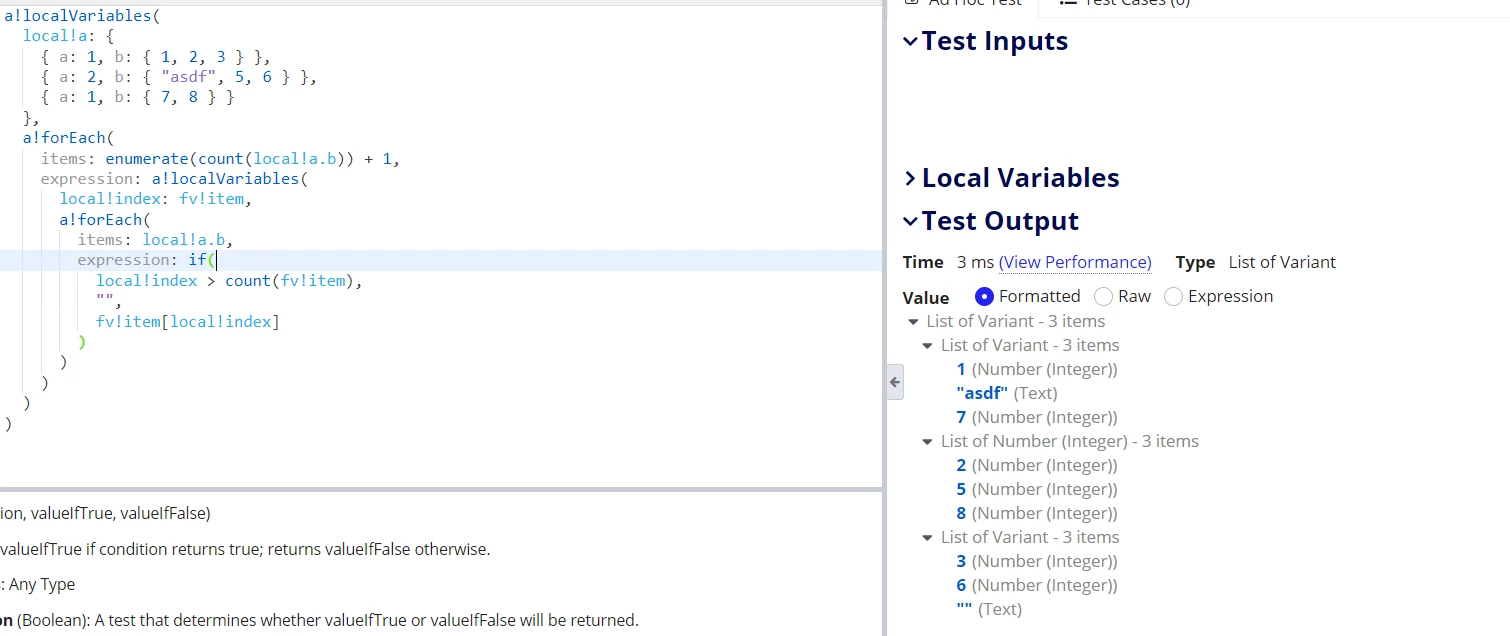Collapse the first nested List of Variant

click(927, 346)
